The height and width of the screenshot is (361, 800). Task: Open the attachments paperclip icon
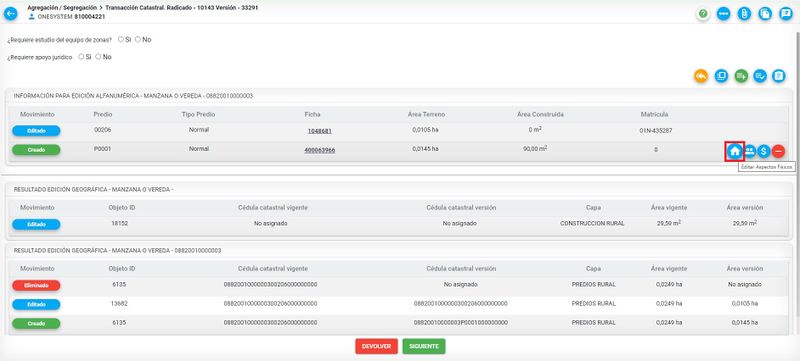(x=744, y=14)
